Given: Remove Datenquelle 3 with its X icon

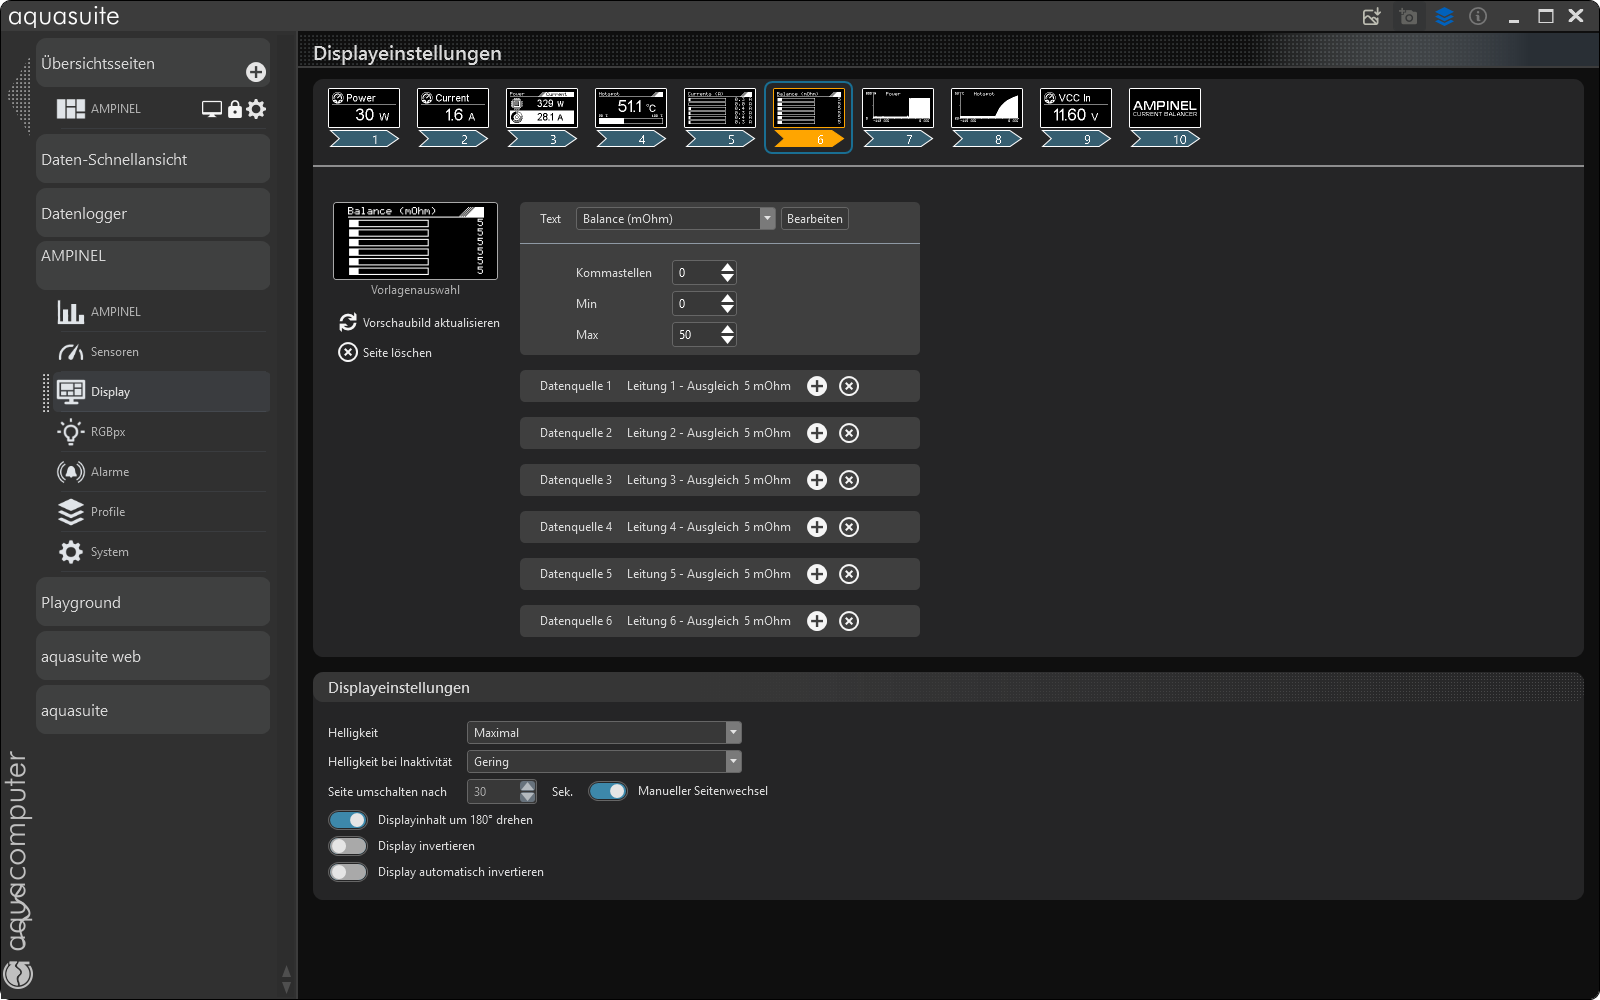Looking at the screenshot, I should click(x=849, y=480).
